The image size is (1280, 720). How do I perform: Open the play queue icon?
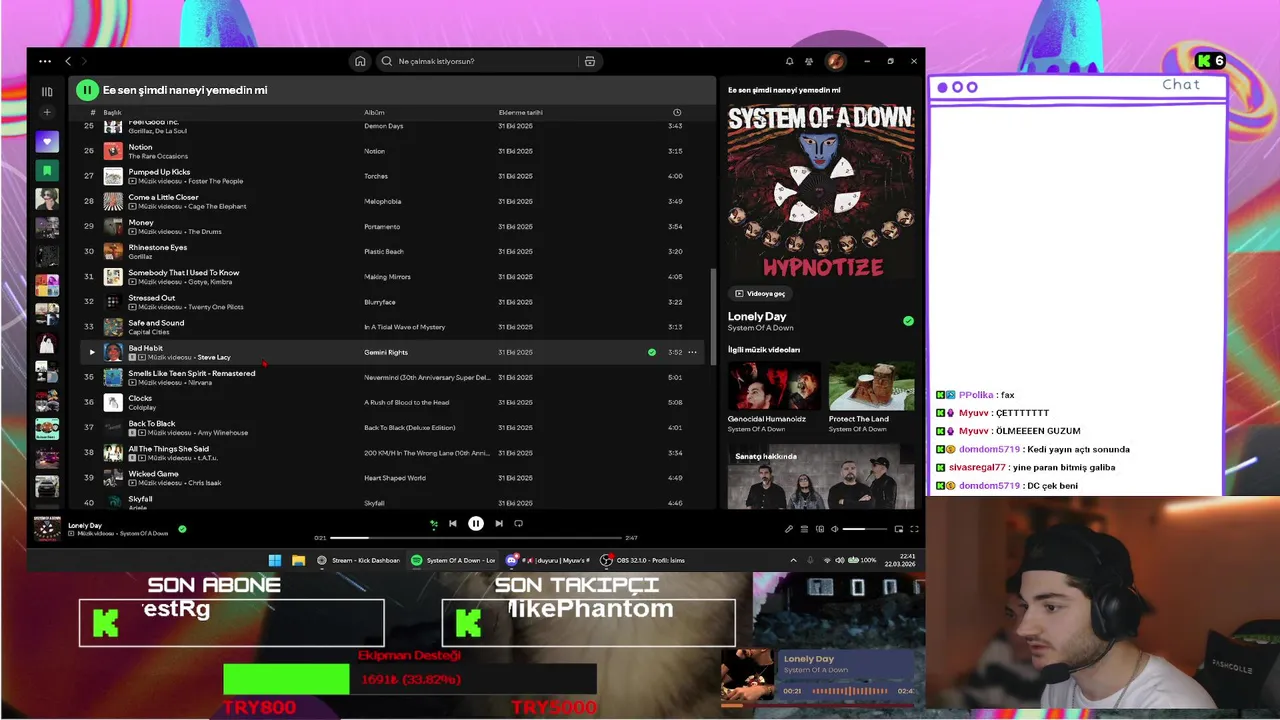pos(805,529)
